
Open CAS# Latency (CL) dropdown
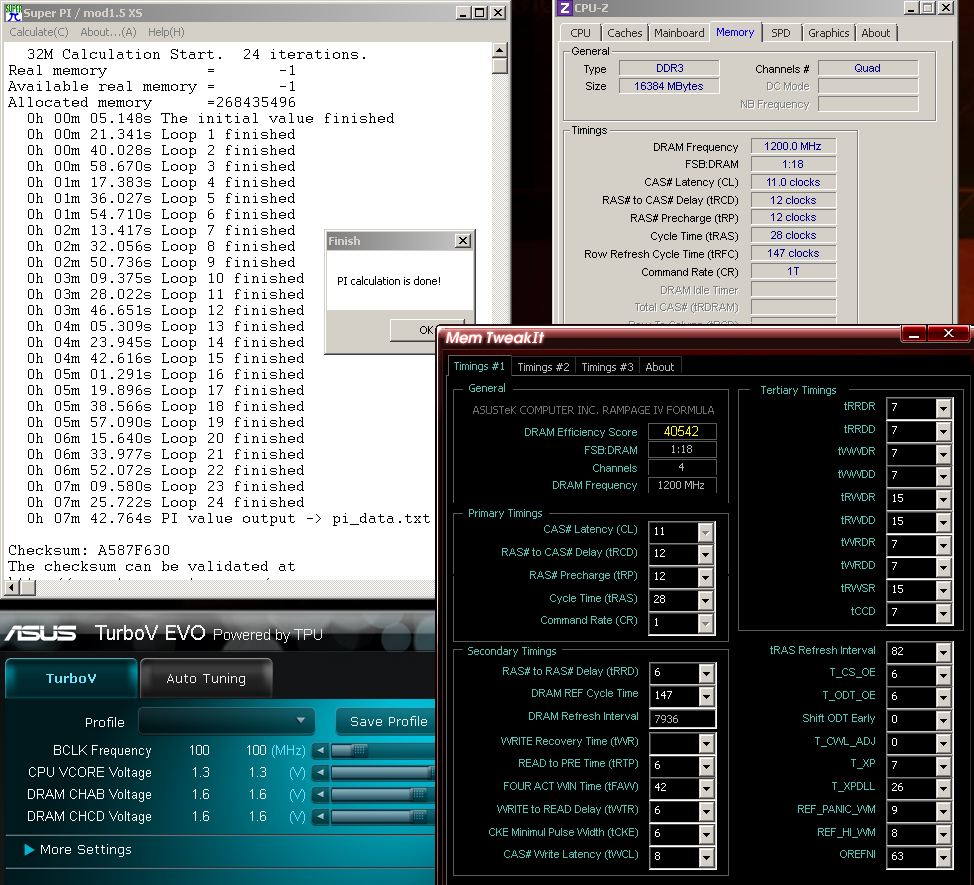click(705, 532)
